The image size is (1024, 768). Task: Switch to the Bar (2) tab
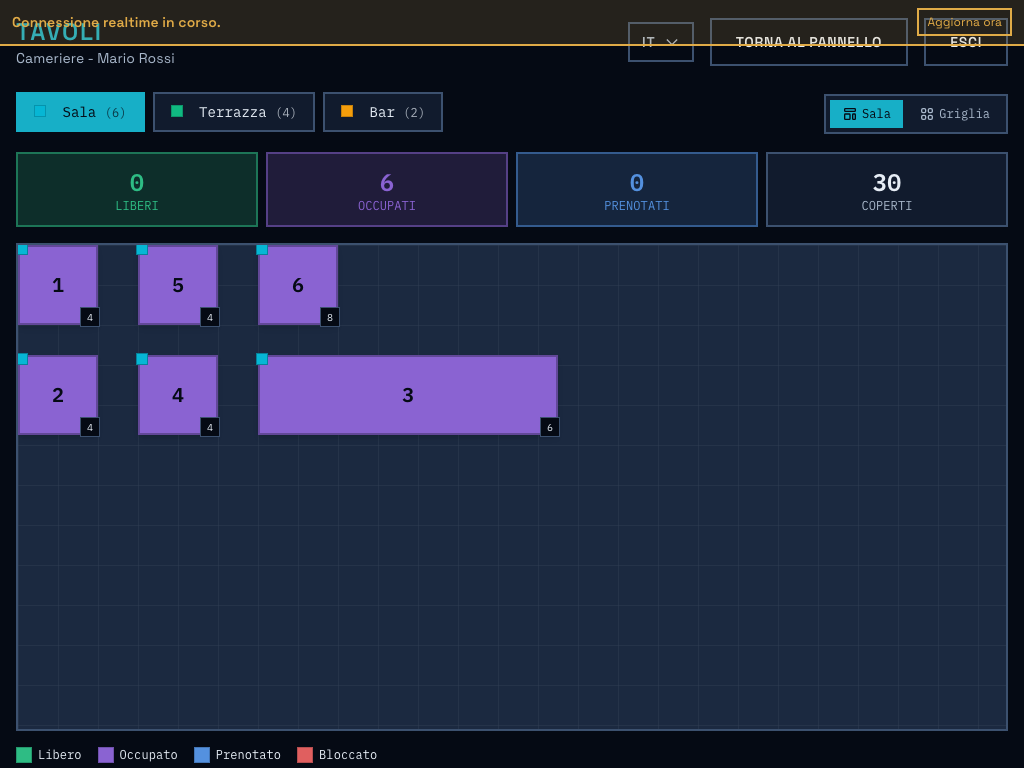tap(382, 111)
